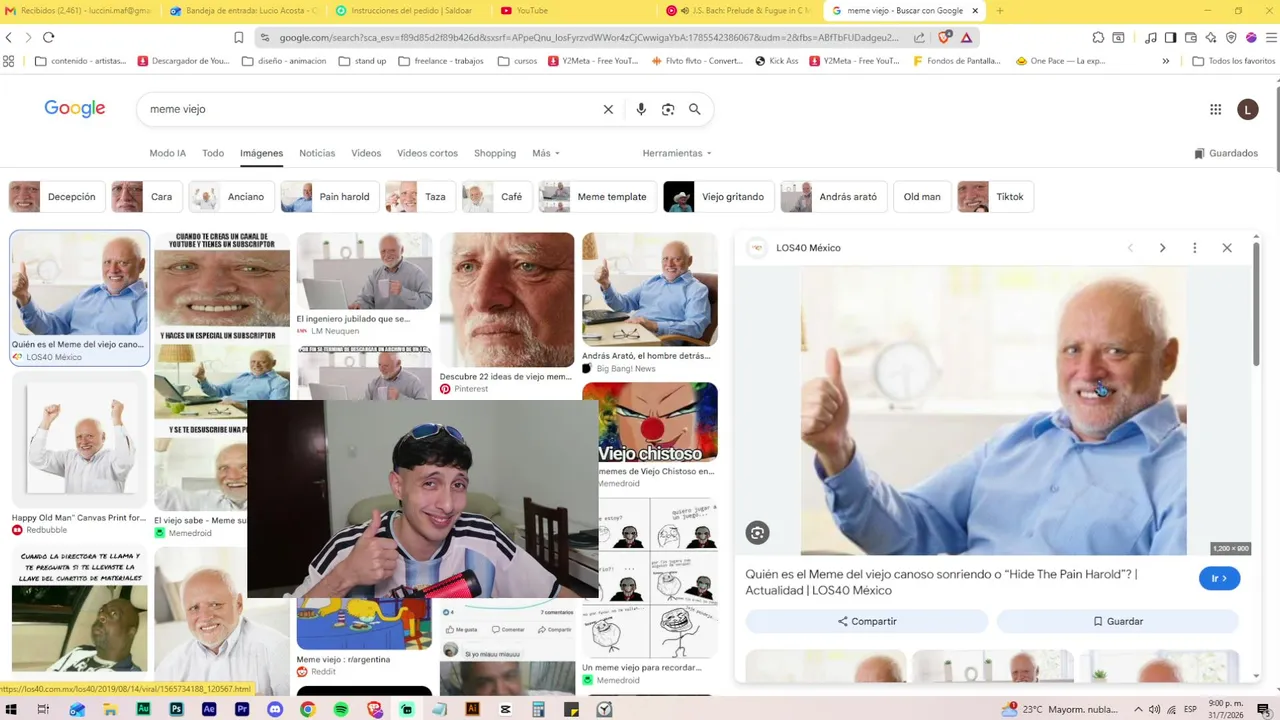1280x720 pixels.
Task: Share this page from the address bar
Action: tap(919, 38)
